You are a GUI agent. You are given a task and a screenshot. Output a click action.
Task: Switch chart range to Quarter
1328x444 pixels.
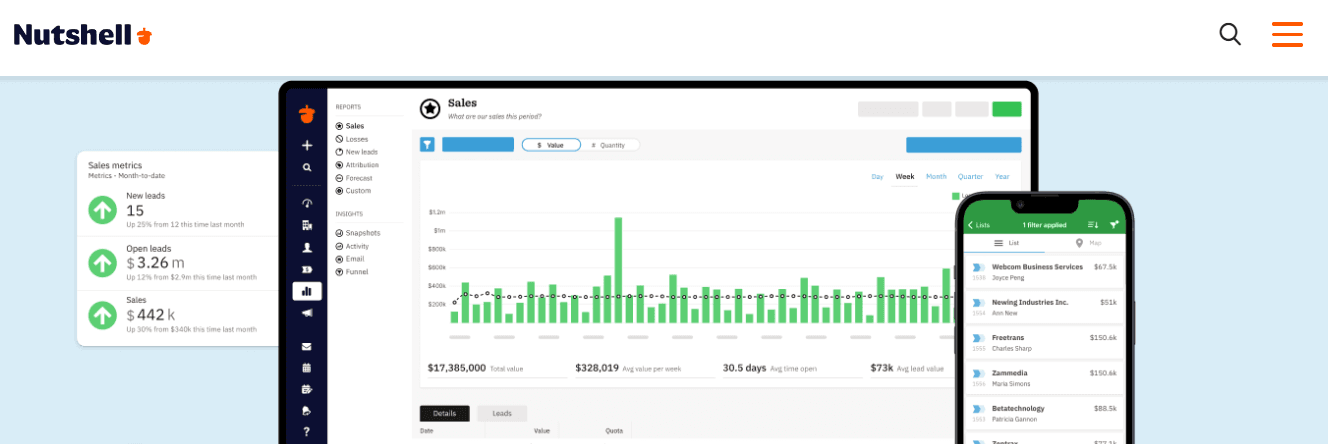point(970,177)
